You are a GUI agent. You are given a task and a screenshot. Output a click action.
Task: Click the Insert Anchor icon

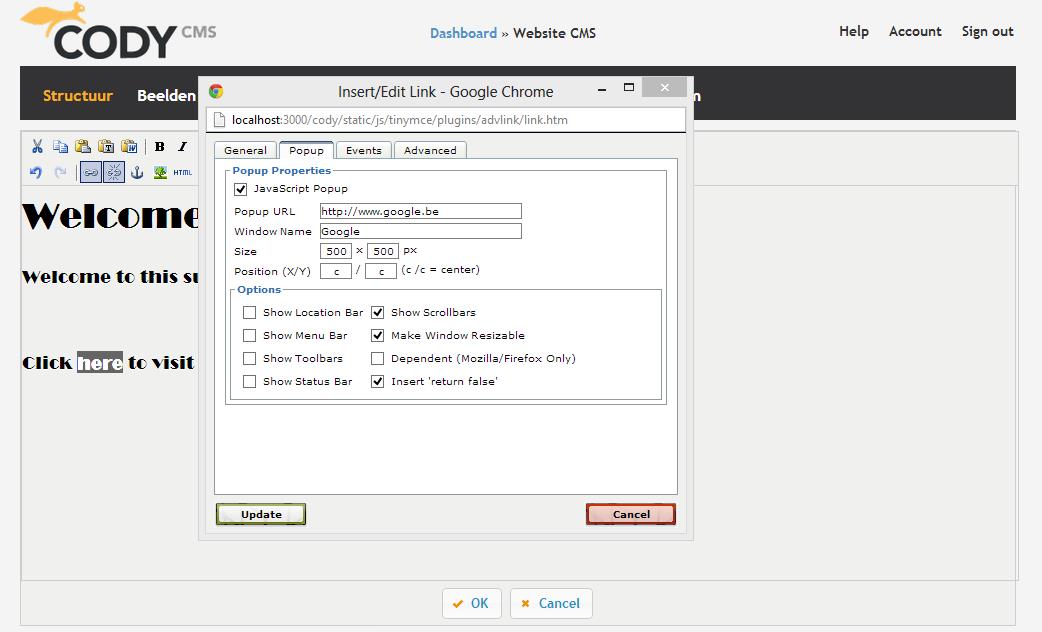pyautogui.click(x=137, y=172)
